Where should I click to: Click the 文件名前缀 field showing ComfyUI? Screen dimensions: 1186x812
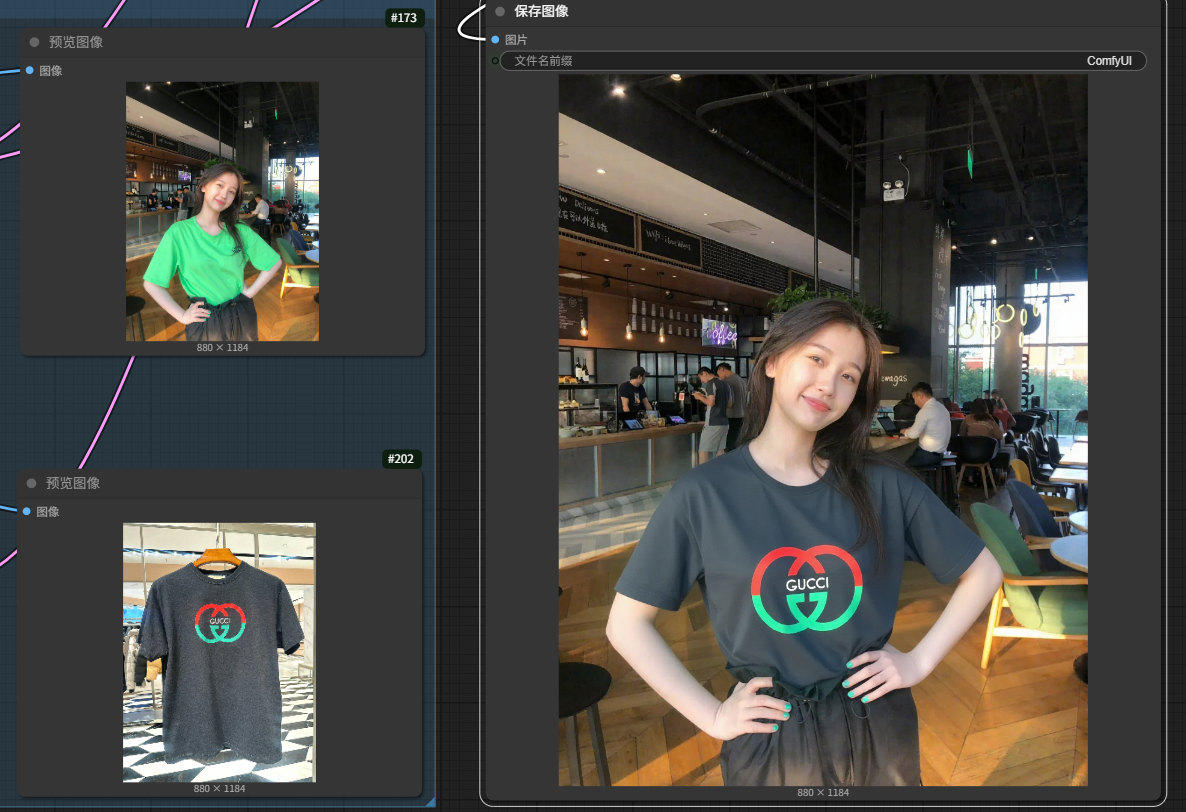tap(822, 61)
